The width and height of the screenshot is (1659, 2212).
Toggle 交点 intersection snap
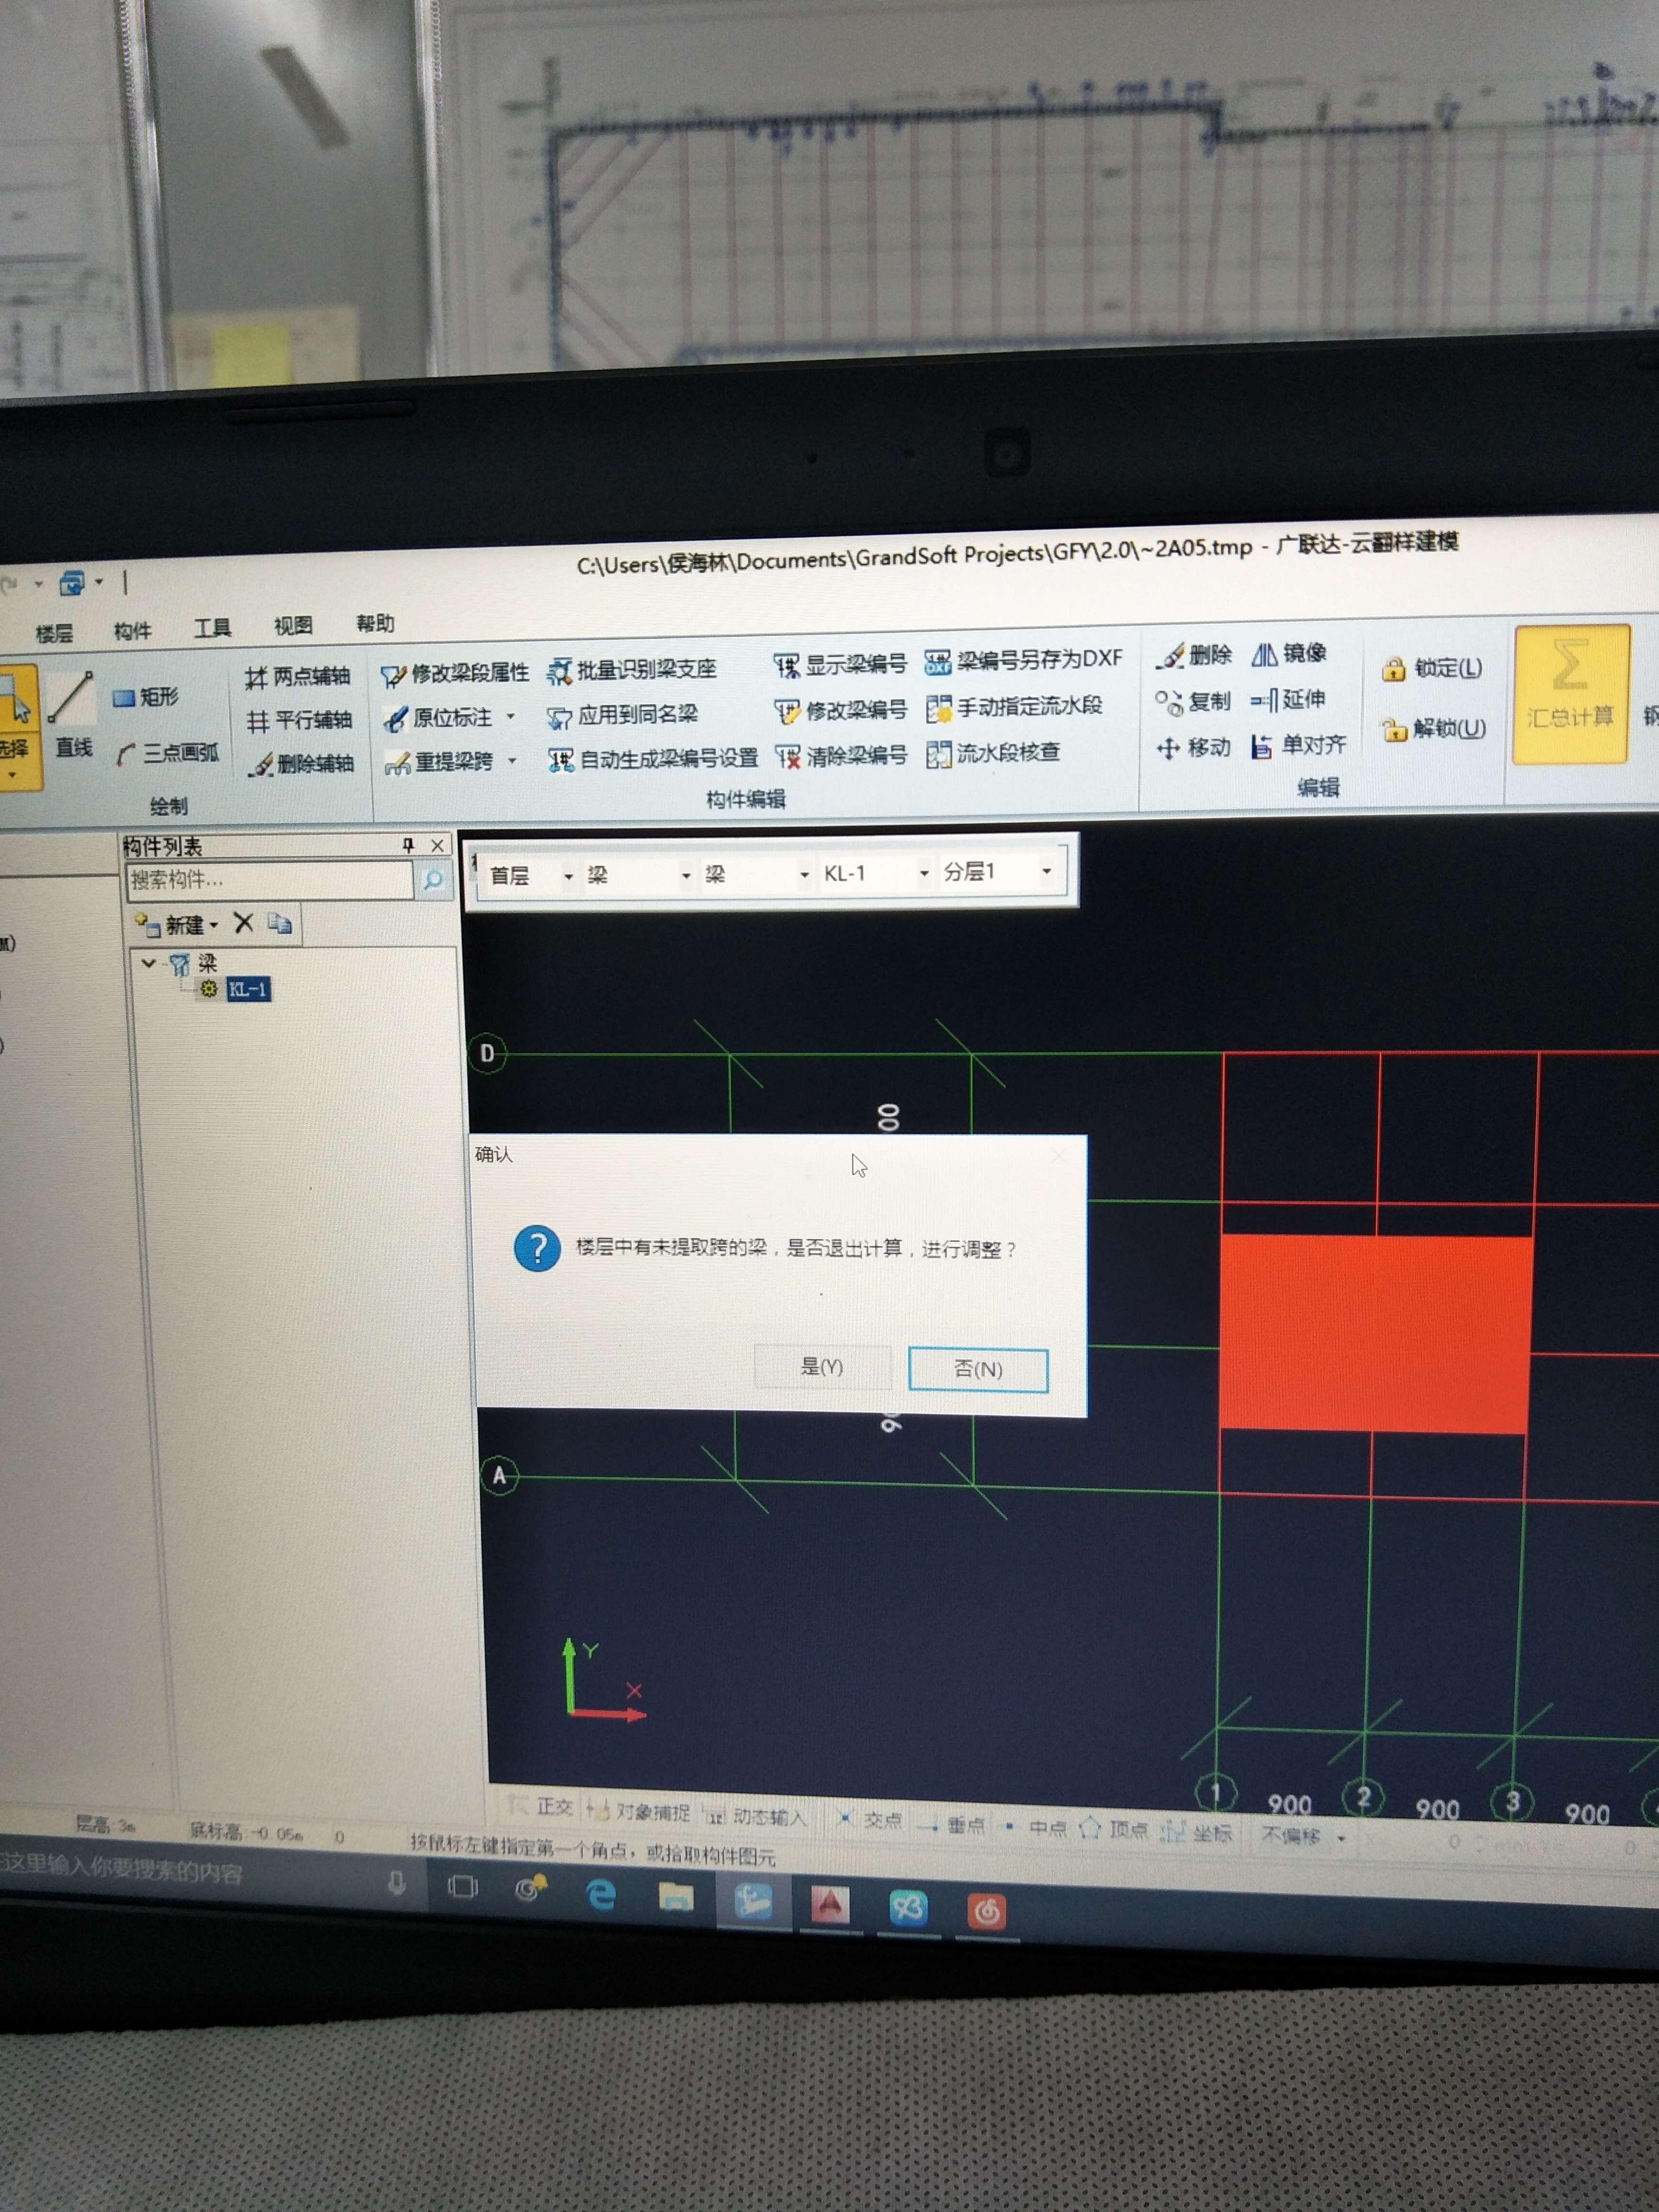click(x=868, y=1819)
